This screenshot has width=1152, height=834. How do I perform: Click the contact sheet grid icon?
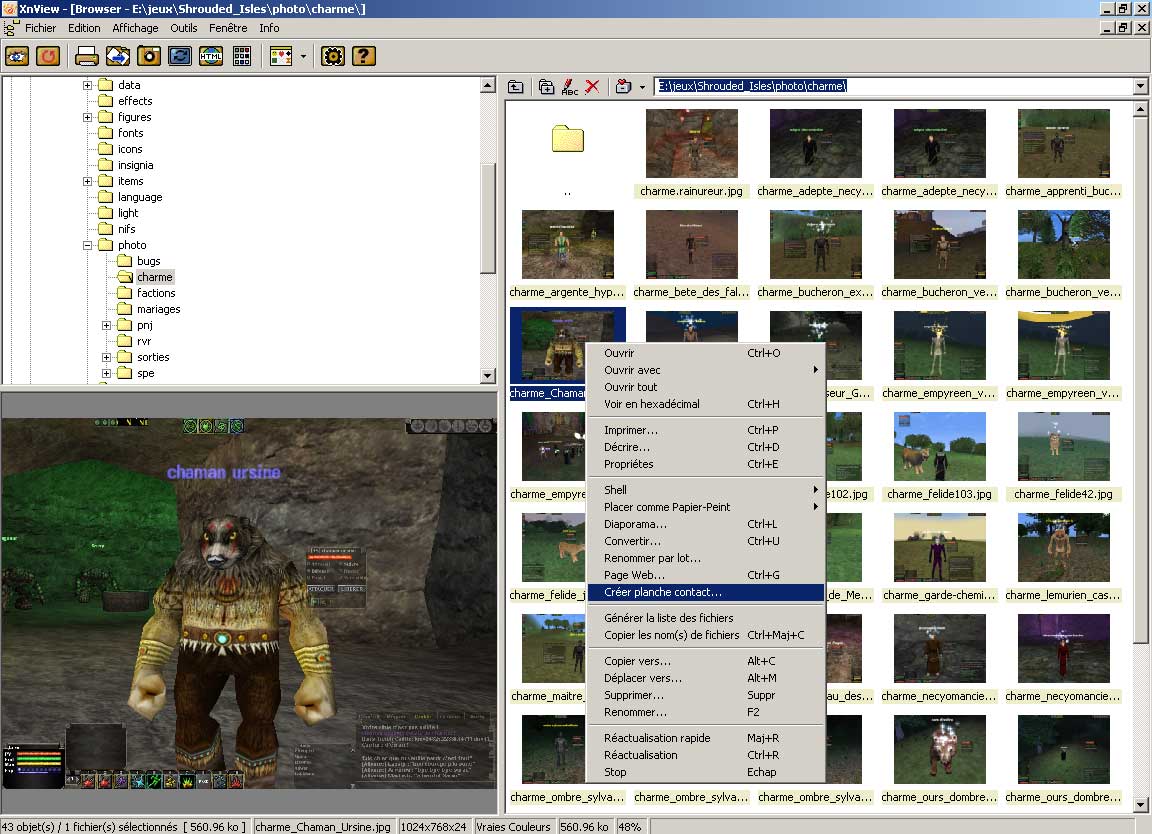[x=242, y=56]
